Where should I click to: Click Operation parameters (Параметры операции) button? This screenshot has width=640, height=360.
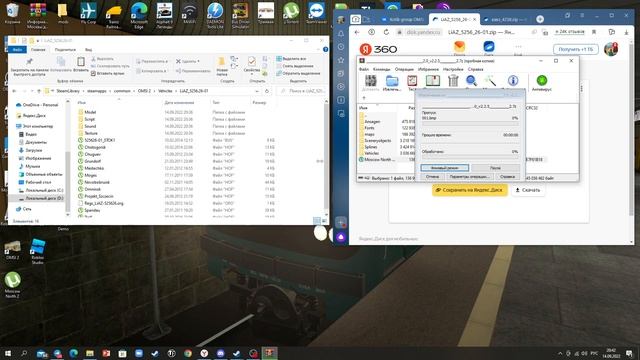pyautogui.click(x=469, y=177)
